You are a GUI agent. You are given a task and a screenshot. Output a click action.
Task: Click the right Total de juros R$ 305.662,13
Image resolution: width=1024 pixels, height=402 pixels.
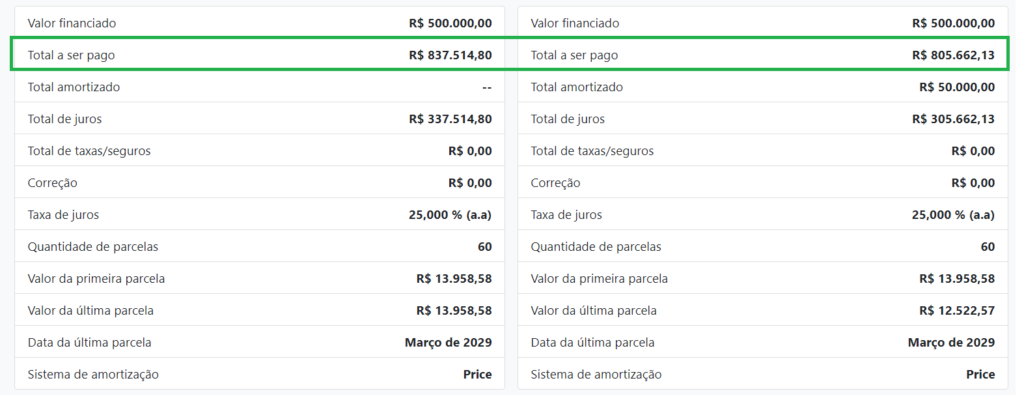[953, 119]
